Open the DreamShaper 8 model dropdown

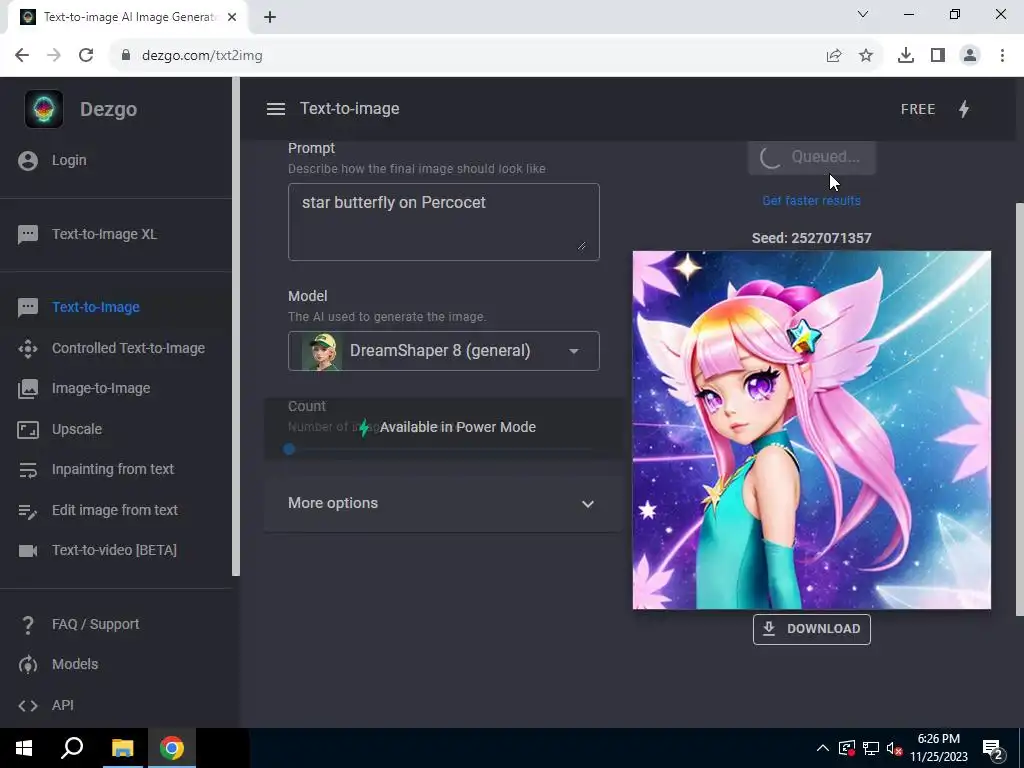tap(444, 351)
